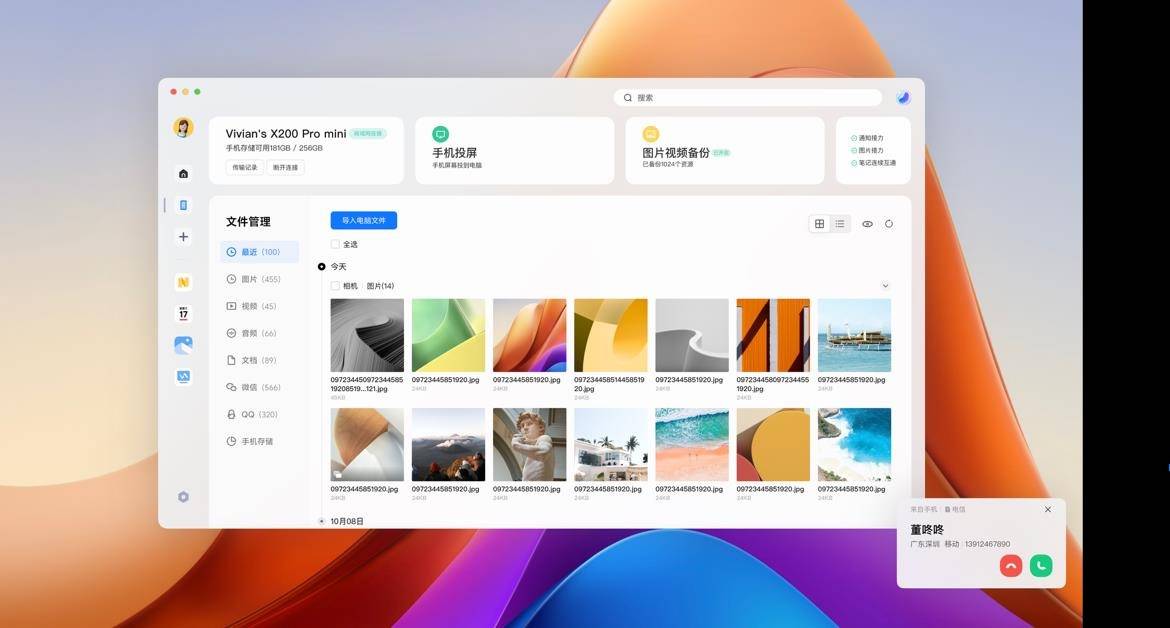Check the 全选 select-all checkbox
This screenshot has width=1170, height=628.
(x=335, y=245)
